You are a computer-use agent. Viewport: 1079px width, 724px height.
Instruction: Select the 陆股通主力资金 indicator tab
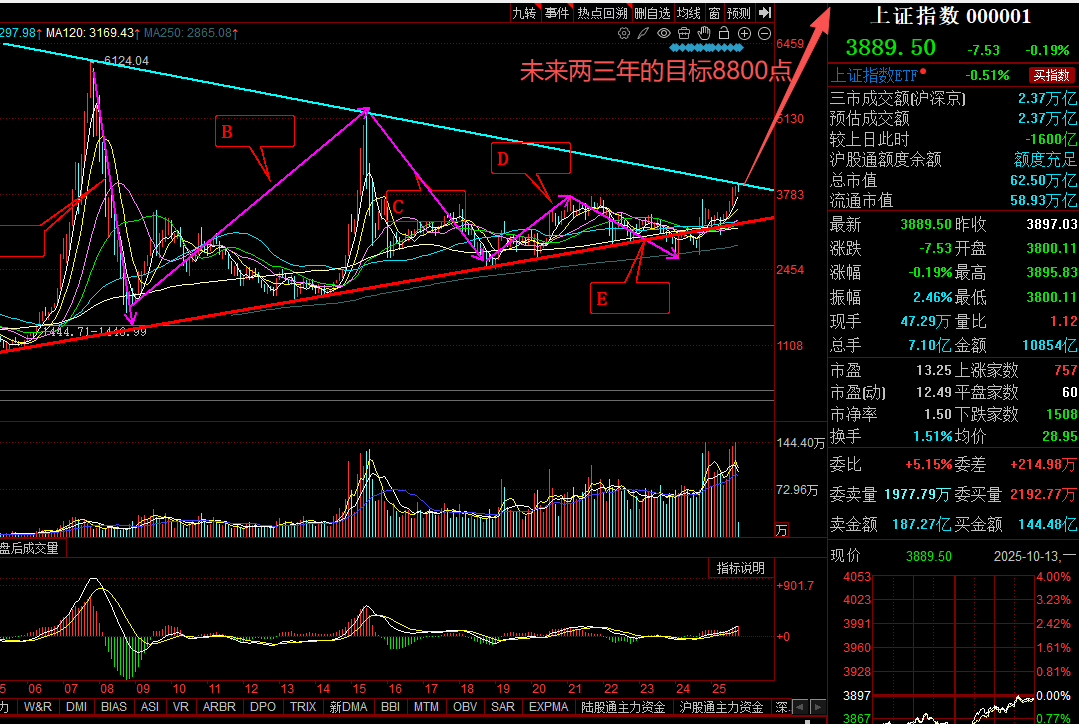pyautogui.click(x=623, y=707)
